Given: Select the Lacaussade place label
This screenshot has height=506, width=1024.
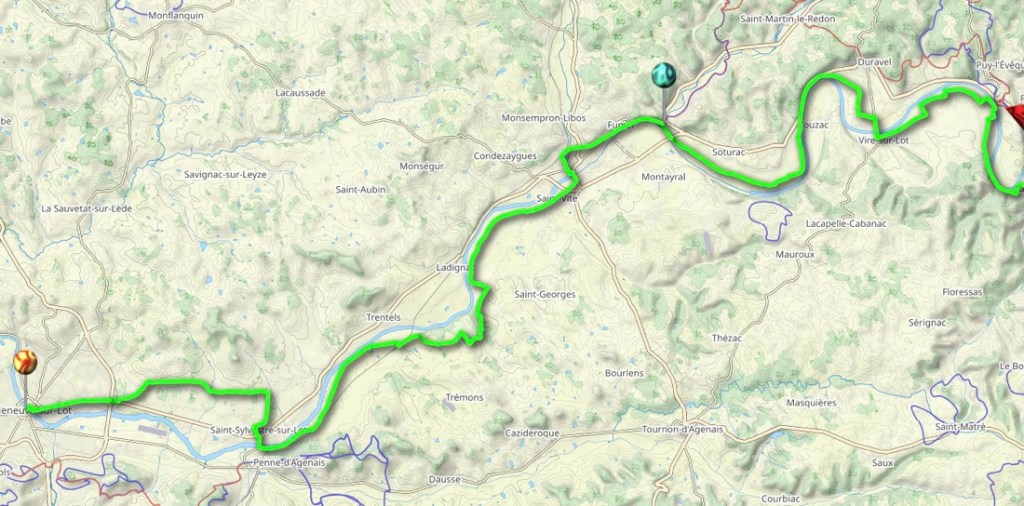Looking at the screenshot, I should (x=300, y=93).
